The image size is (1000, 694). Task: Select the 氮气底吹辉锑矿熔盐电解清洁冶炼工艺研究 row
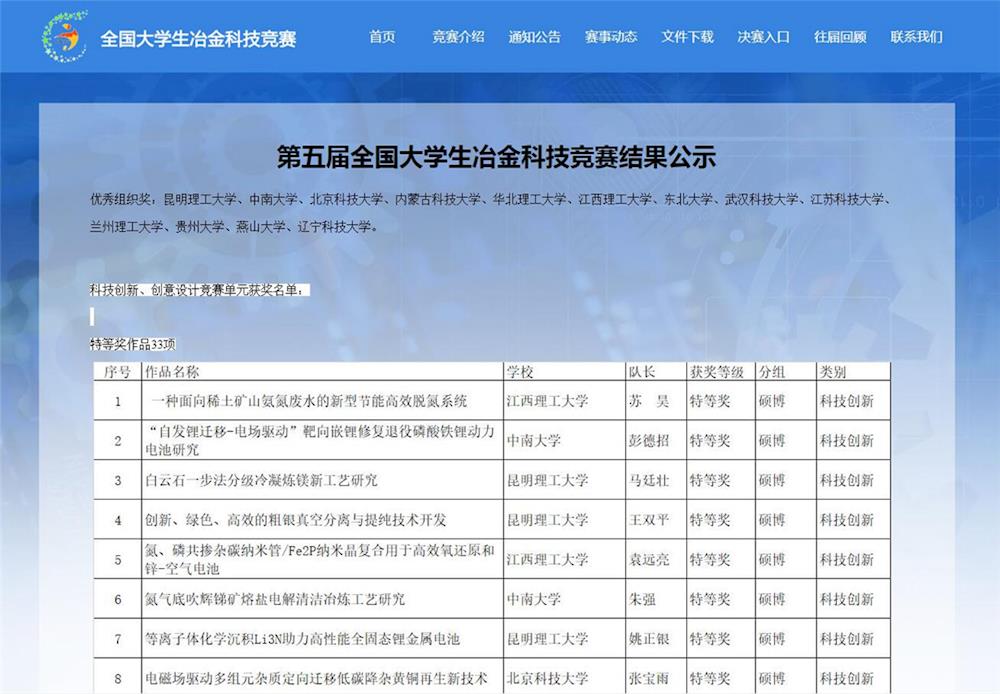click(x=275, y=599)
